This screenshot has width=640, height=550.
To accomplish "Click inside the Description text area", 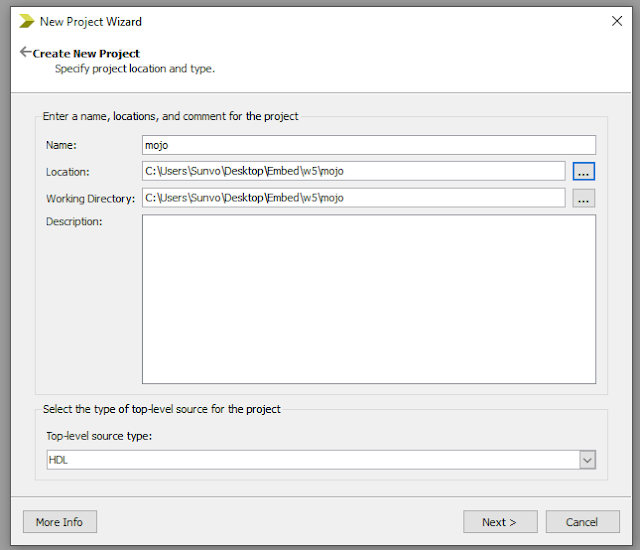I will click(x=369, y=299).
